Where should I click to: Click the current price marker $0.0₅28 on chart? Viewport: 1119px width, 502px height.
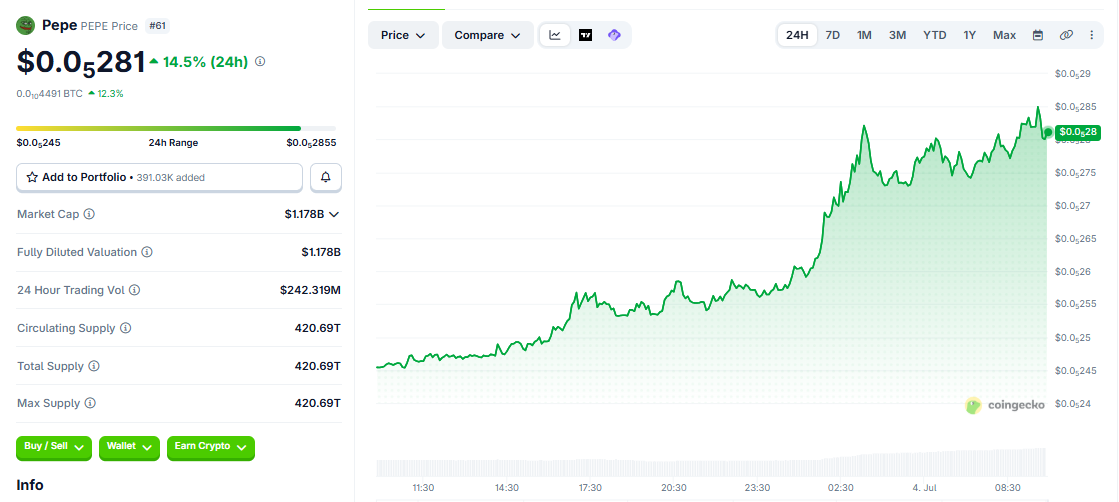coord(1078,131)
